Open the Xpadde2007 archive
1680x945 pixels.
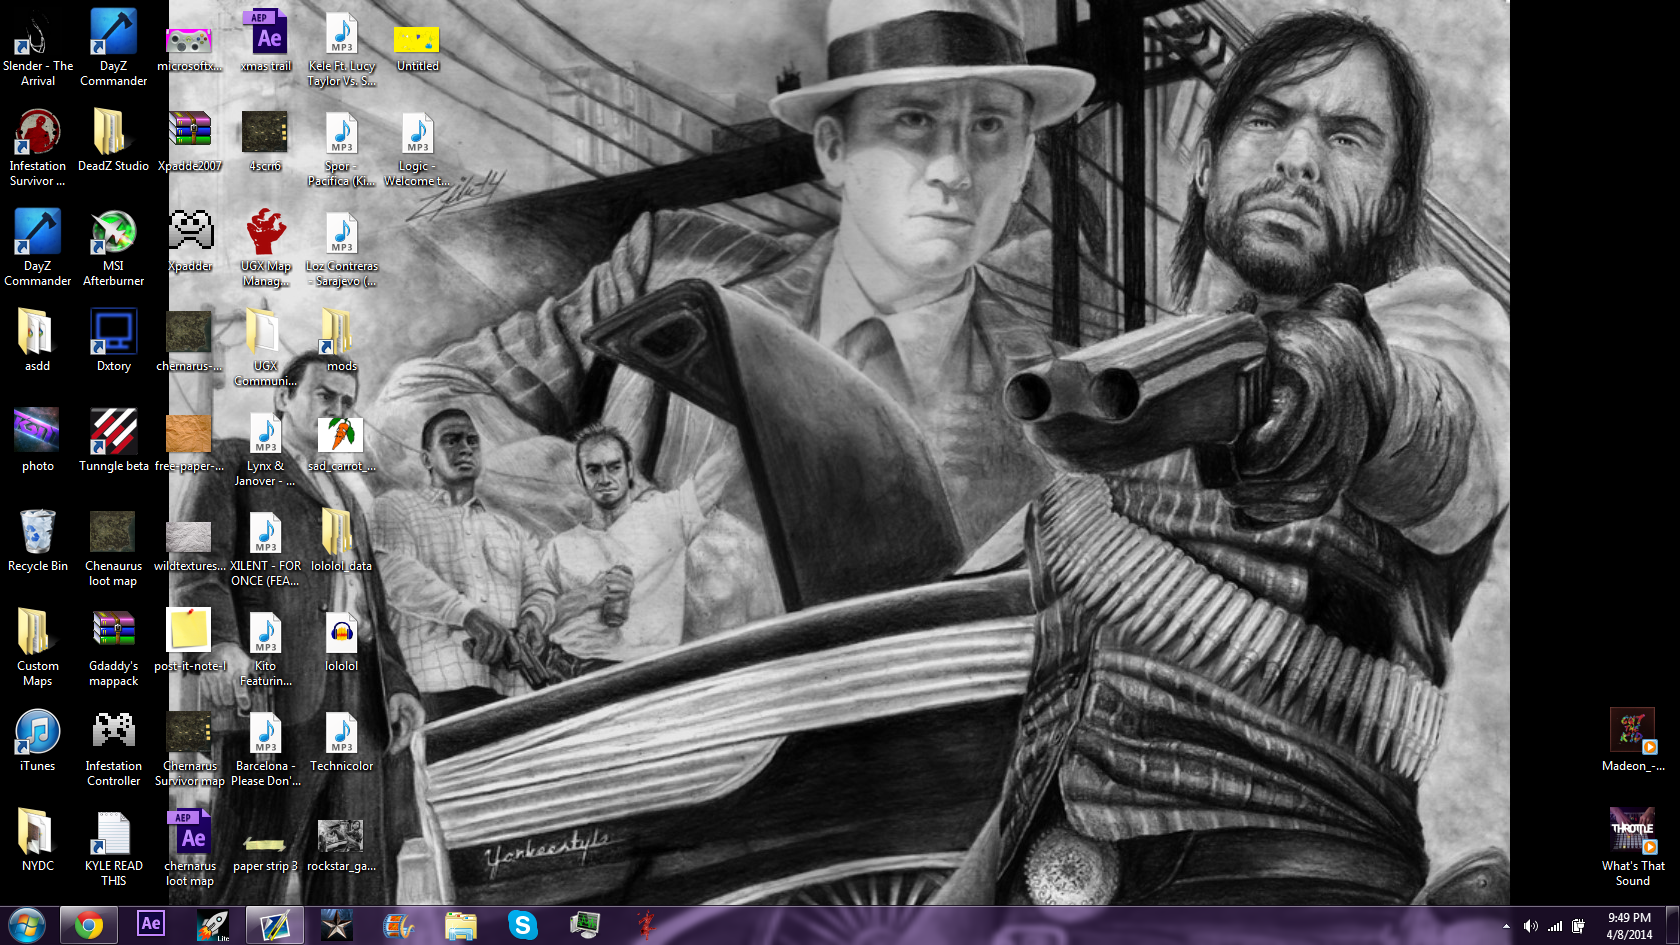pos(190,140)
